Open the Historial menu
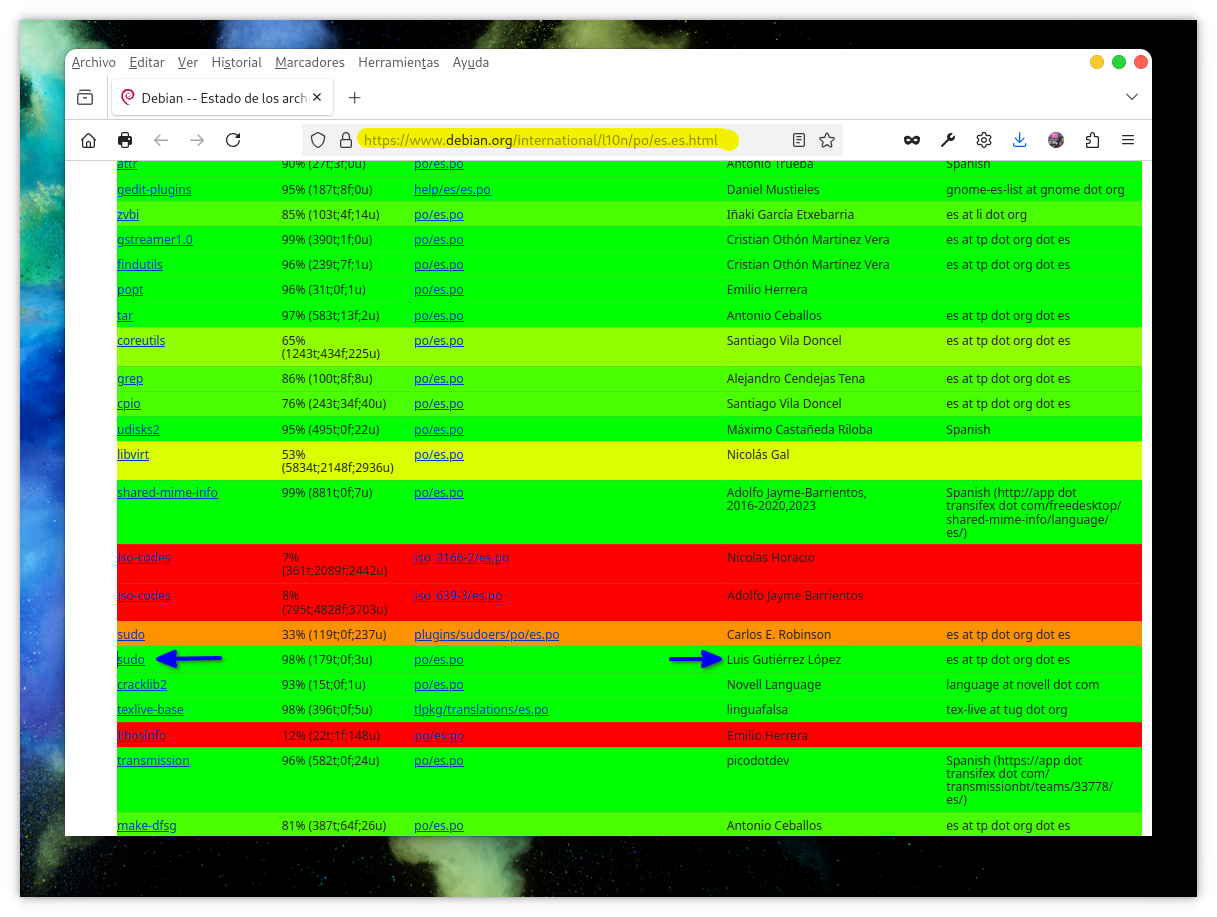 coord(237,62)
